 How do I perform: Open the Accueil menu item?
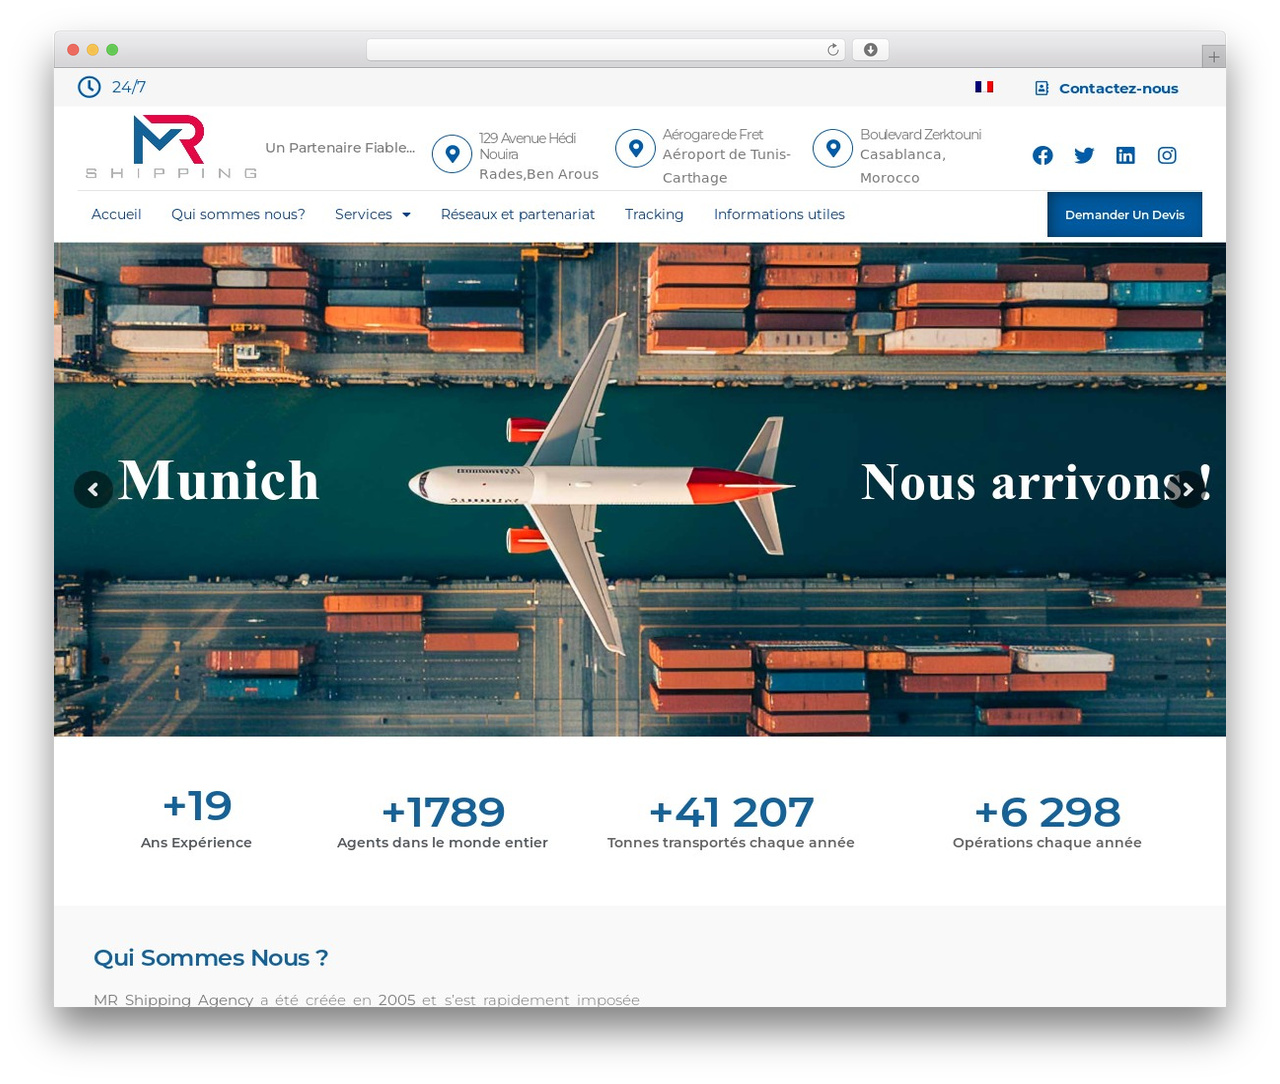coord(116,214)
